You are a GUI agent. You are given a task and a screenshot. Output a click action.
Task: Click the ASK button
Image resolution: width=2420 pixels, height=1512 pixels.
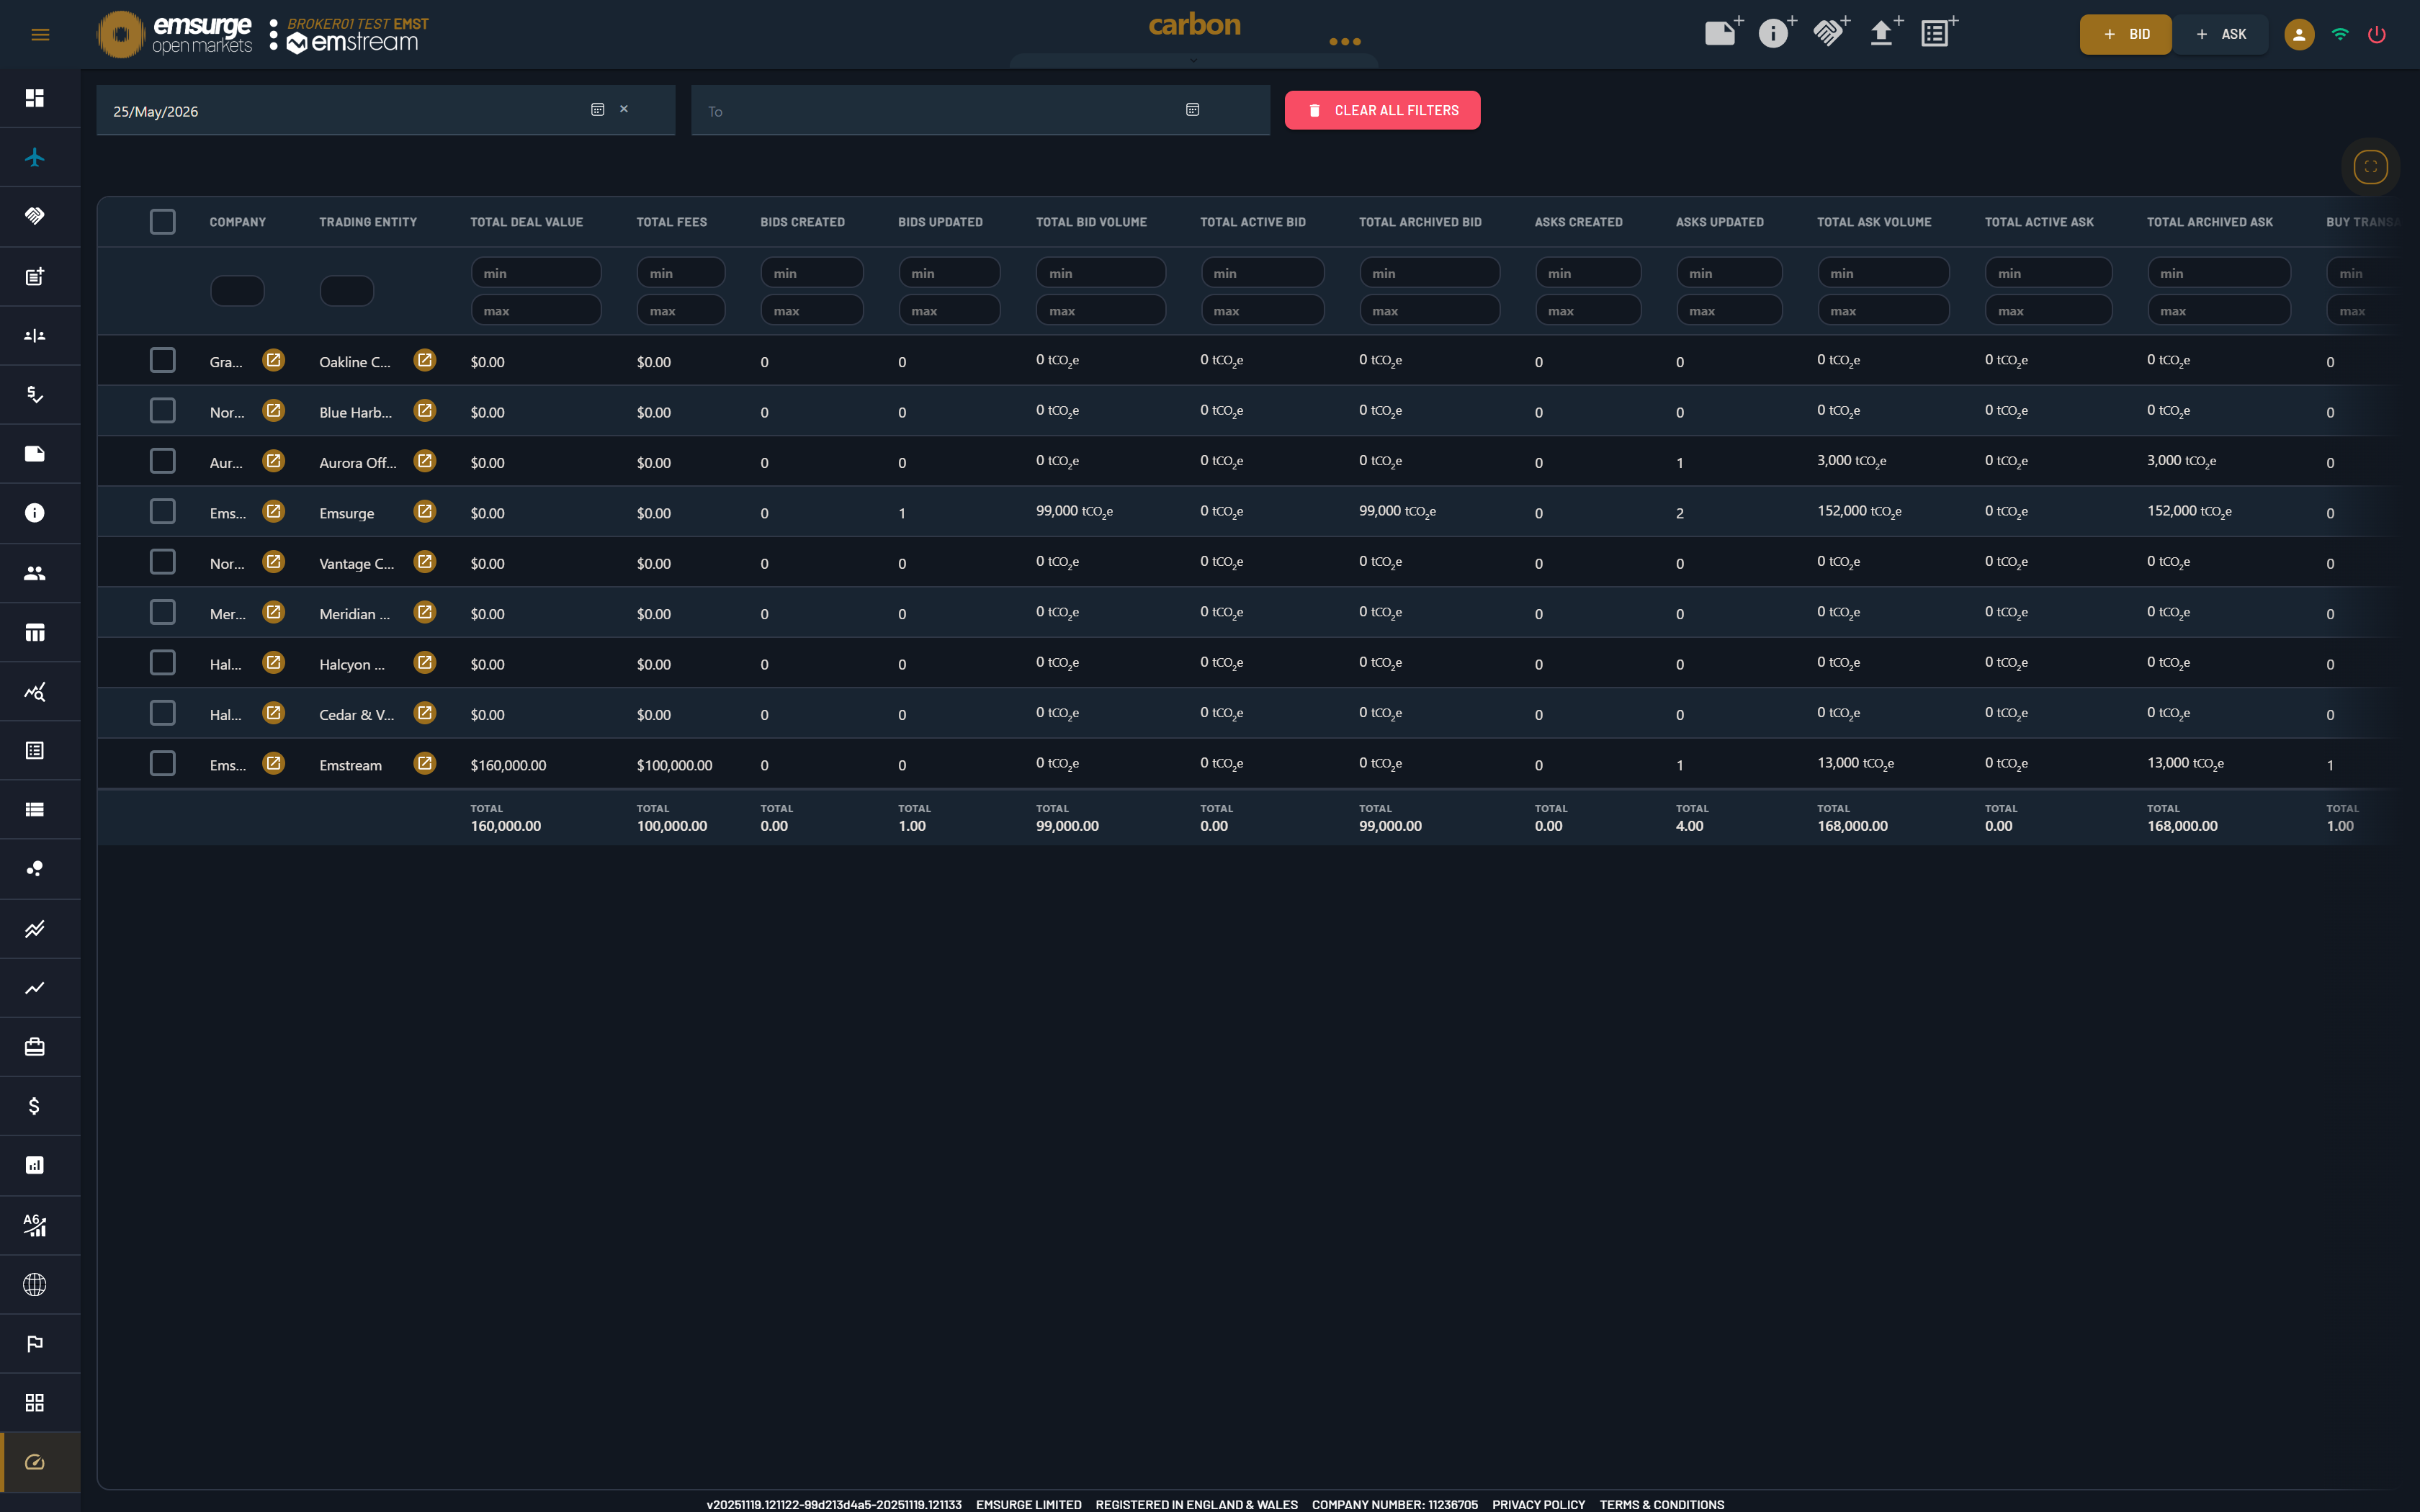(2220, 34)
